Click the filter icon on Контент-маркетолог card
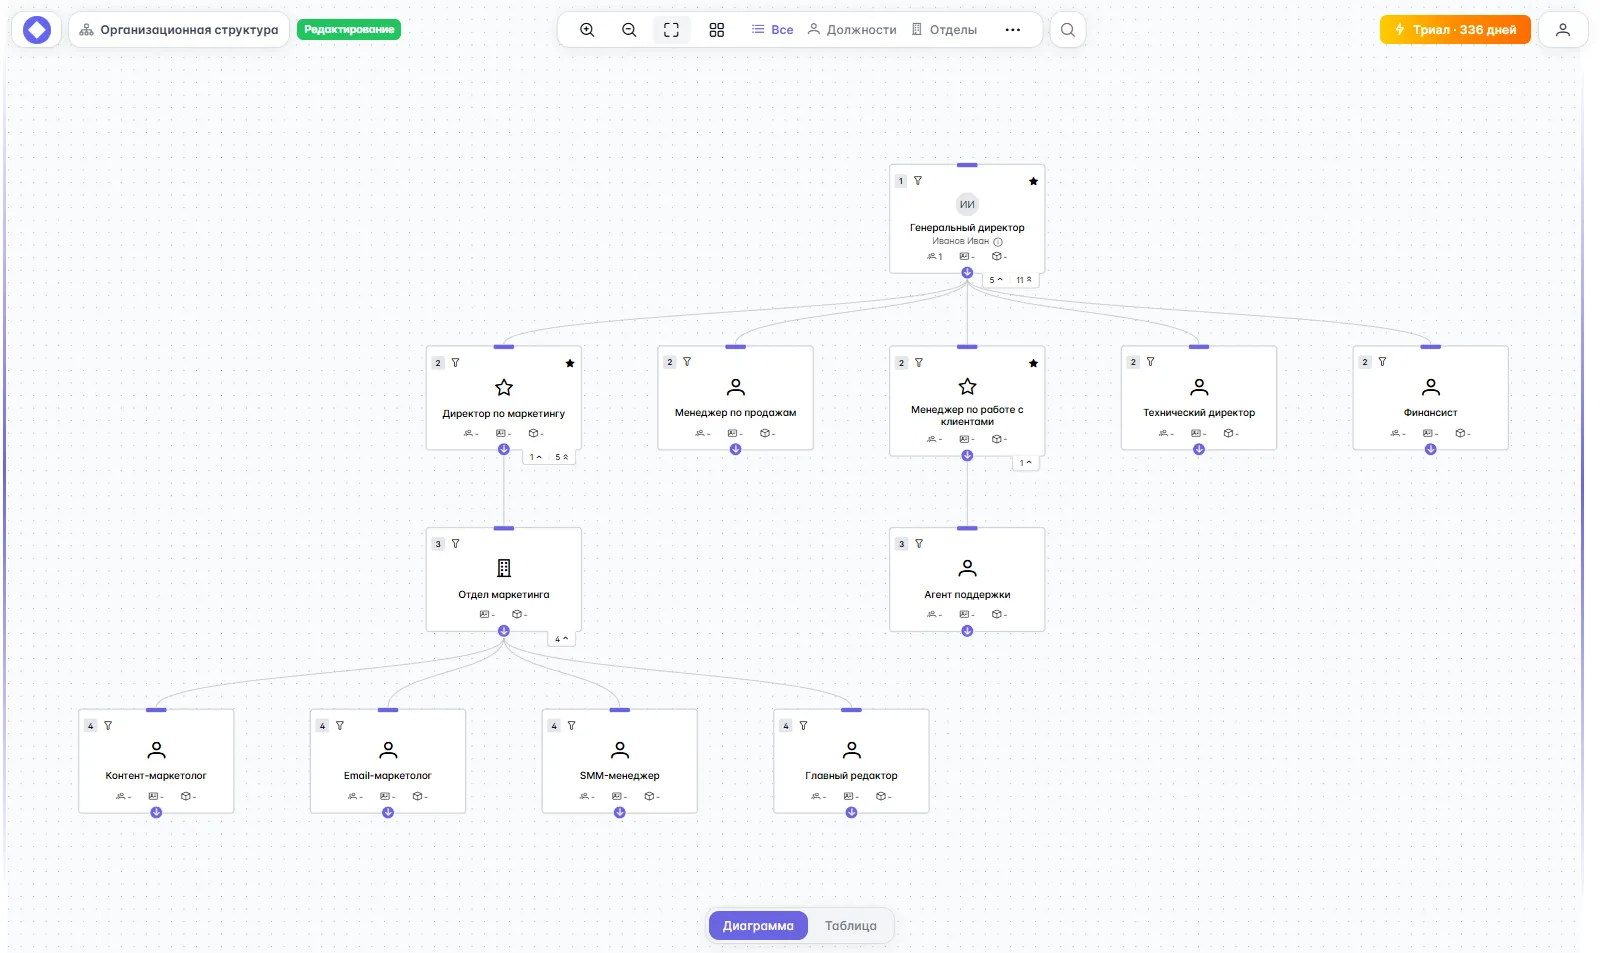This screenshot has width=1600, height=953. pyautogui.click(x=108, y=726)
